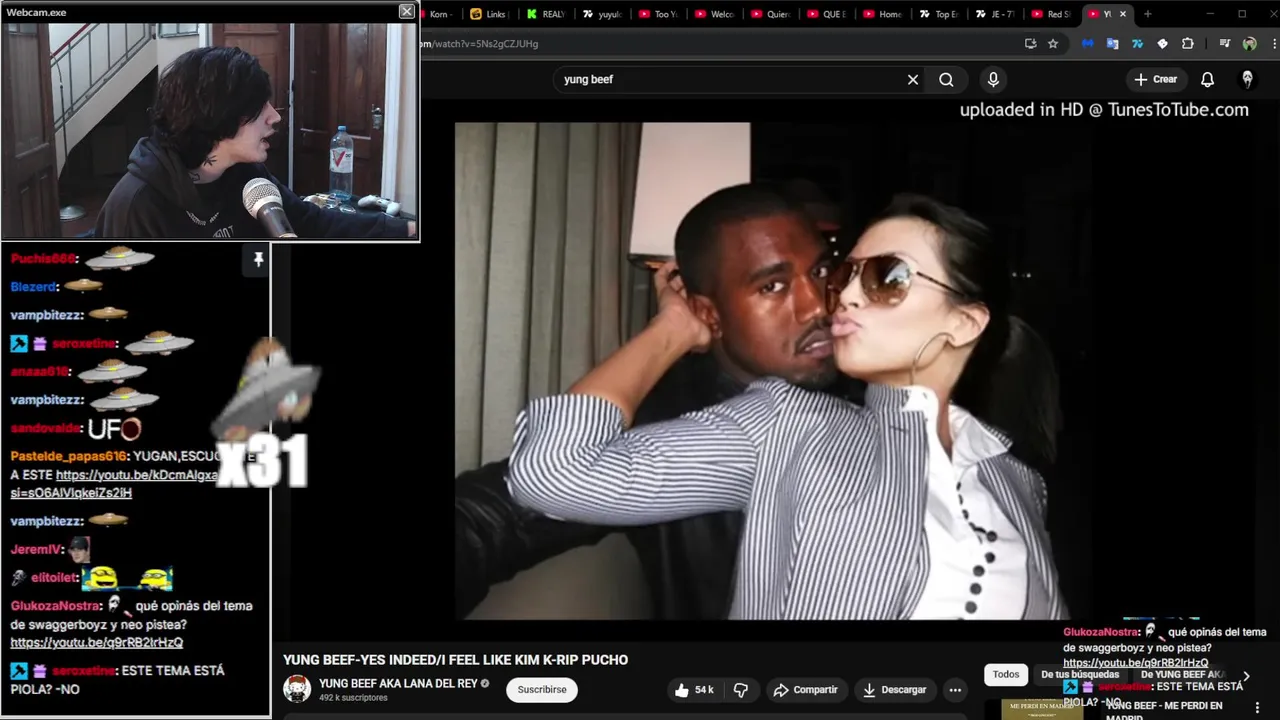The width and height of the screenshot is (1280, 720).
Task: Switch to the 'Red St' YouTube tab
Action: coord(1050,14)
